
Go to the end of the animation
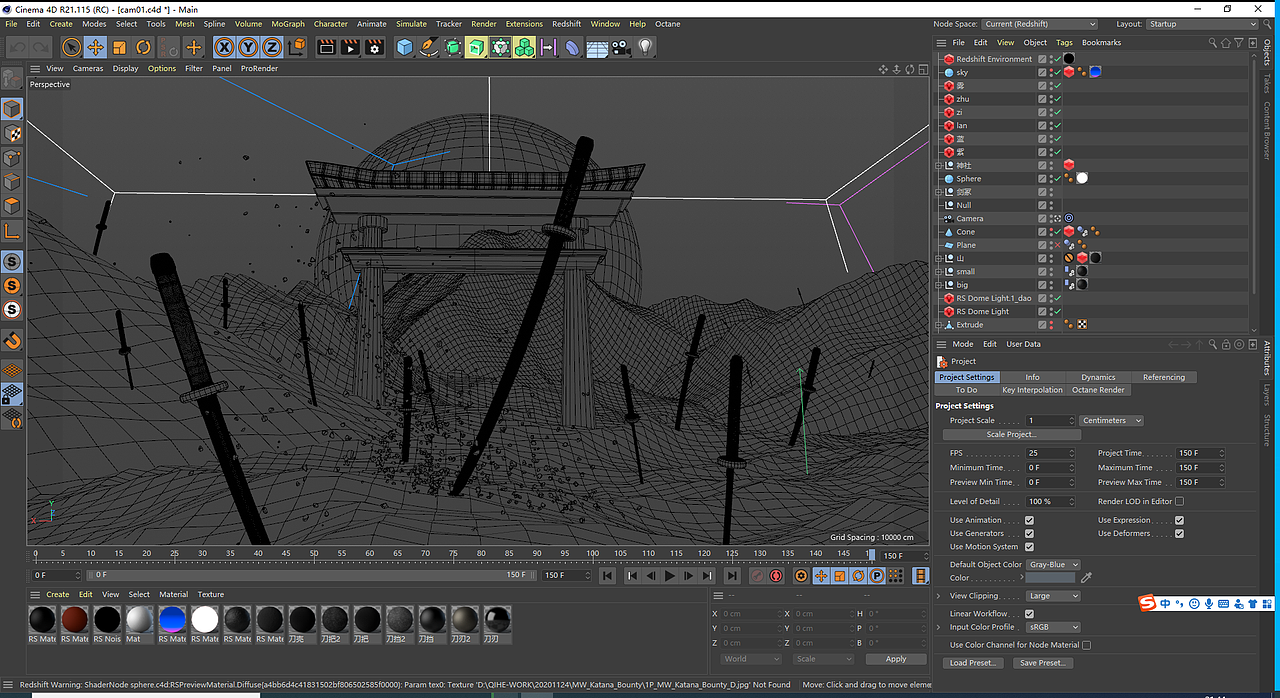[733, 576]
